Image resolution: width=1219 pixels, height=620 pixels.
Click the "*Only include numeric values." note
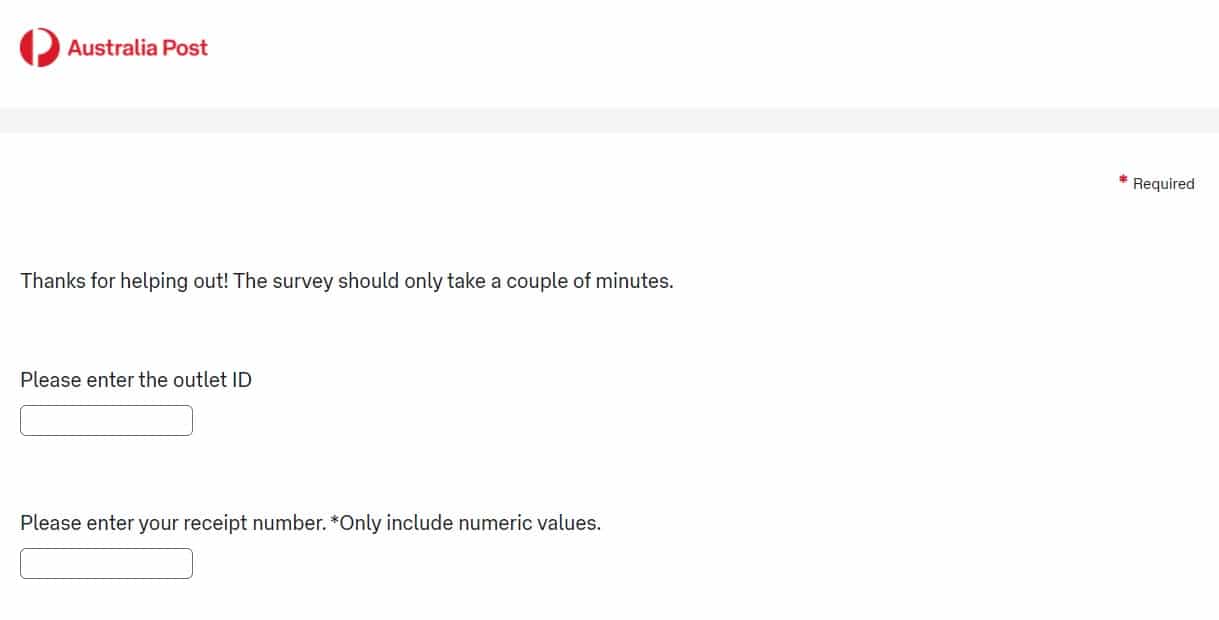click(466, 523)
